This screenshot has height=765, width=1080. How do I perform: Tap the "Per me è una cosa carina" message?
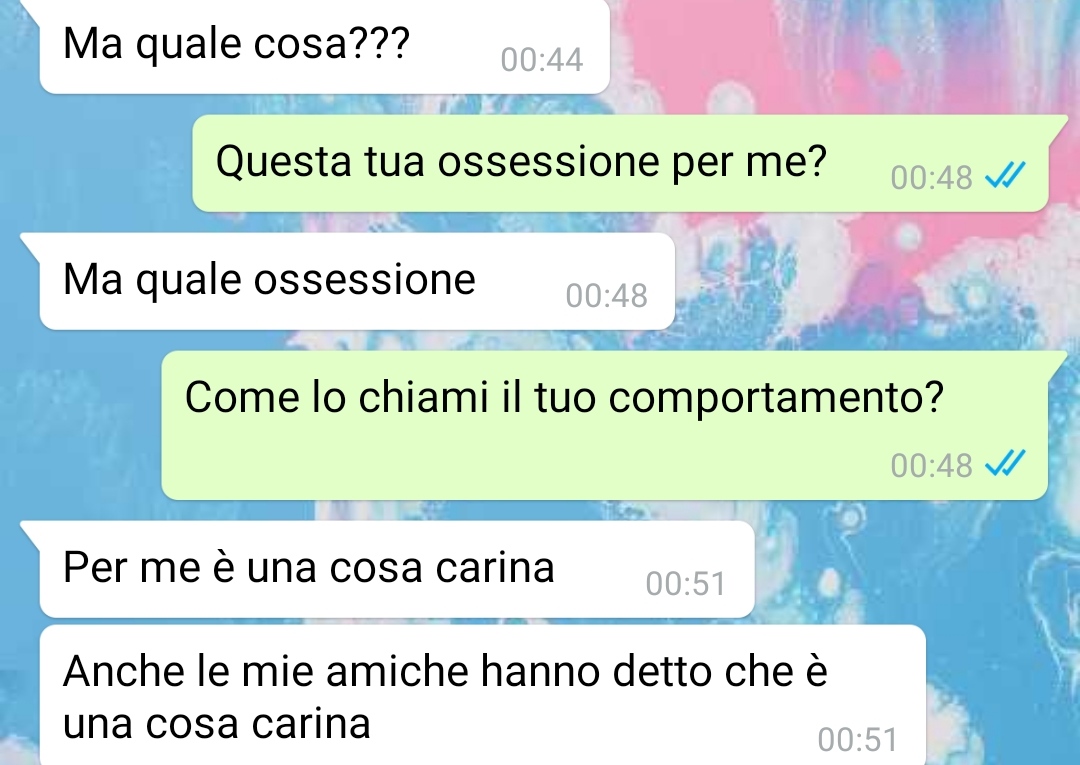click(x=397, y=569)
